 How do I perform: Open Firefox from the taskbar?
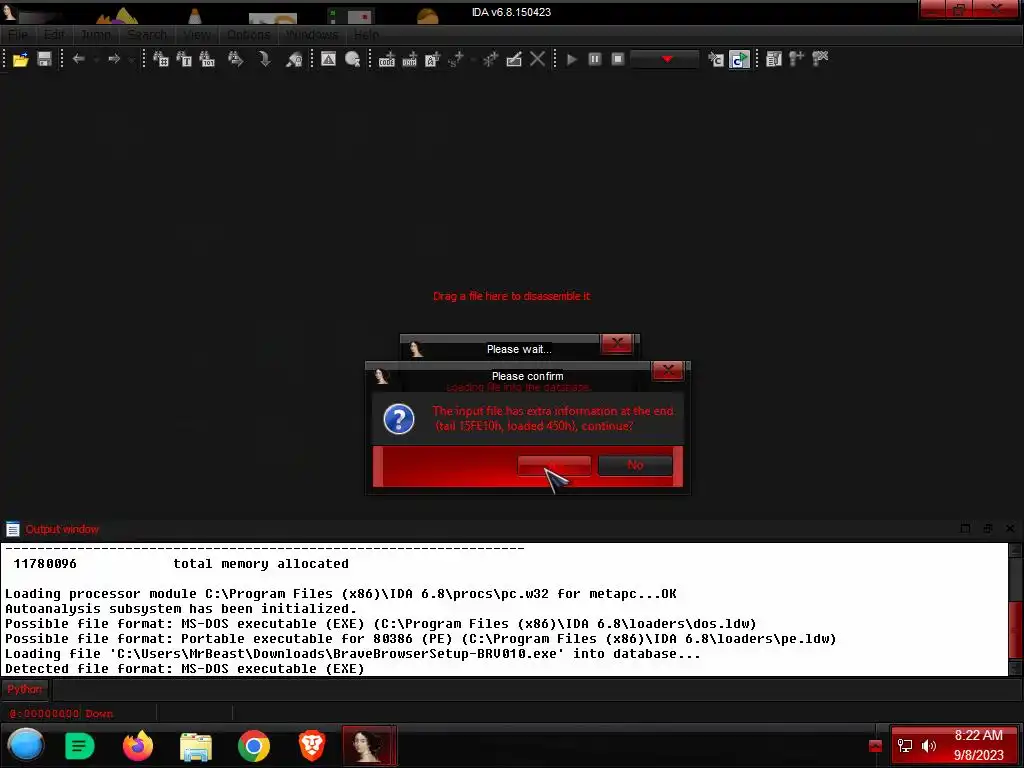click(x=138, y=745)
